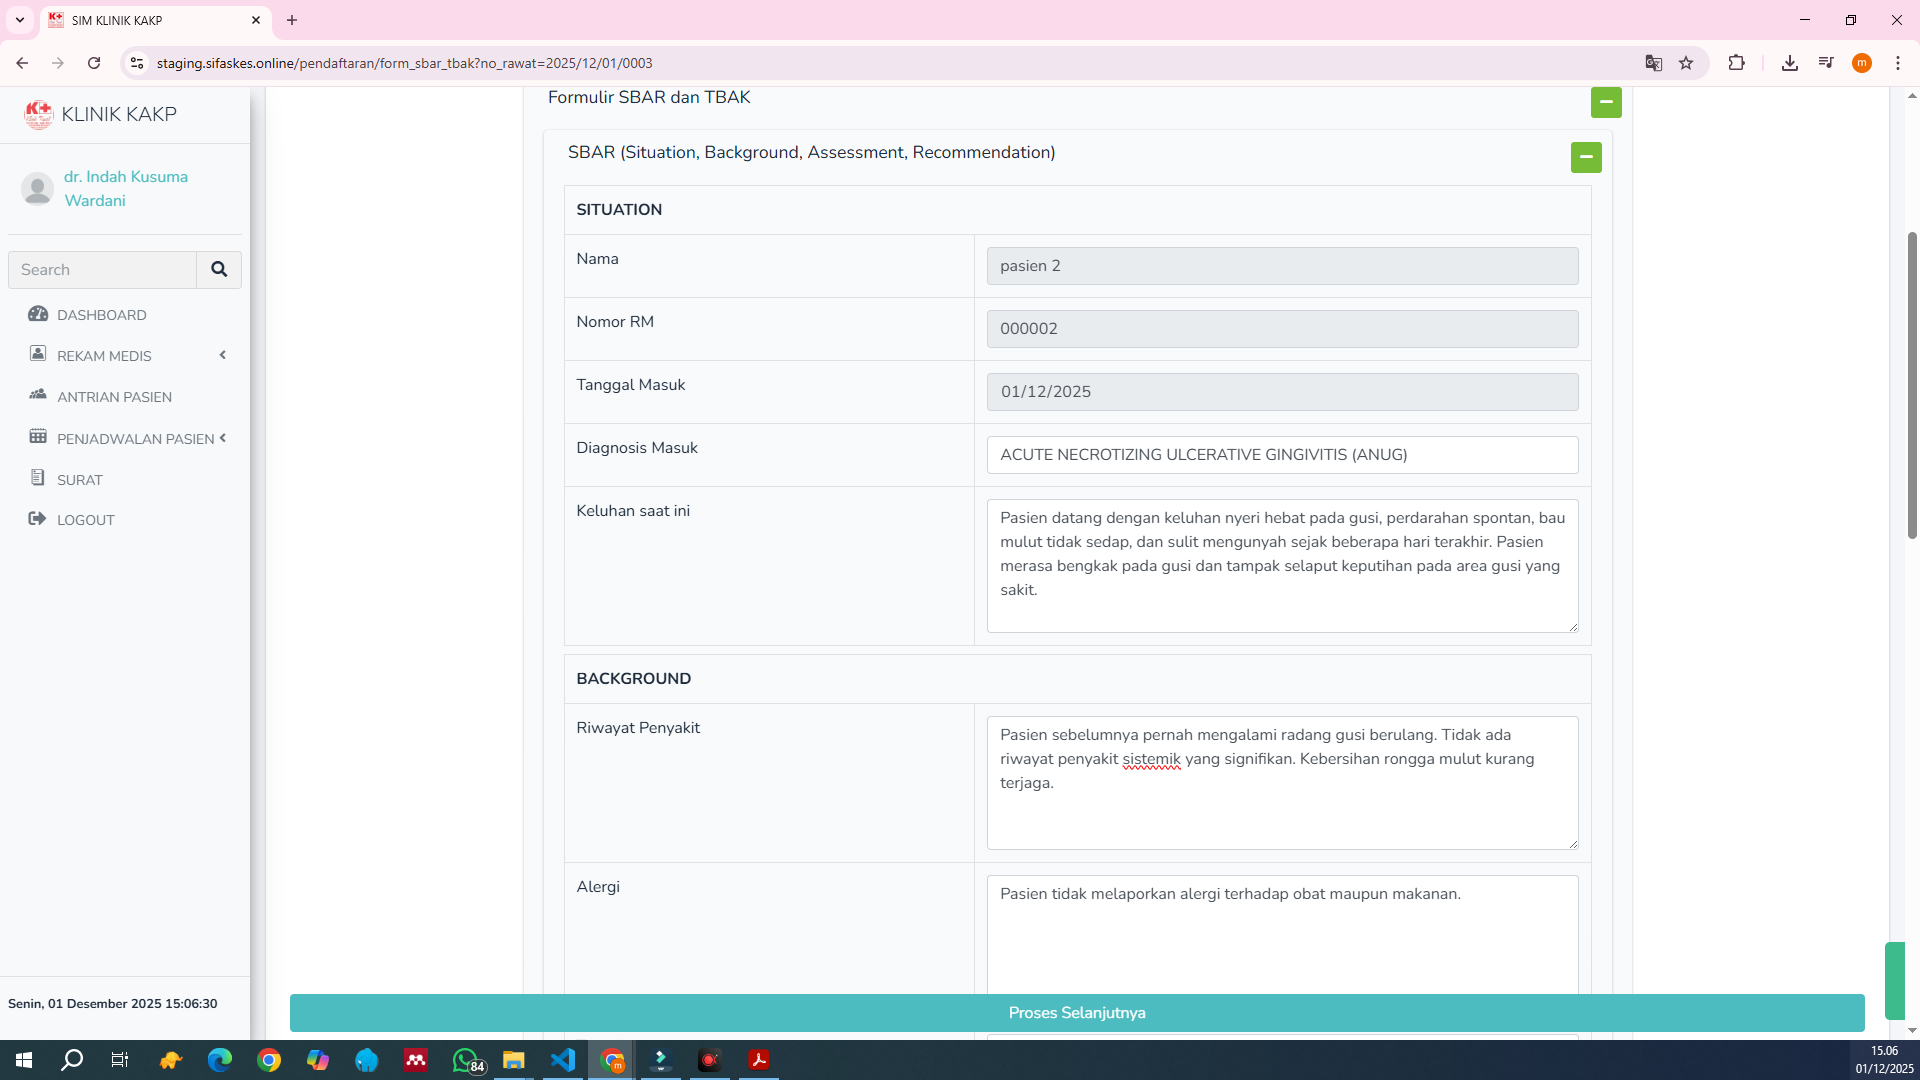Click the Google Translate icon in the address bar
This screenshot has width=1920, height=1080.
point(1654,63)
